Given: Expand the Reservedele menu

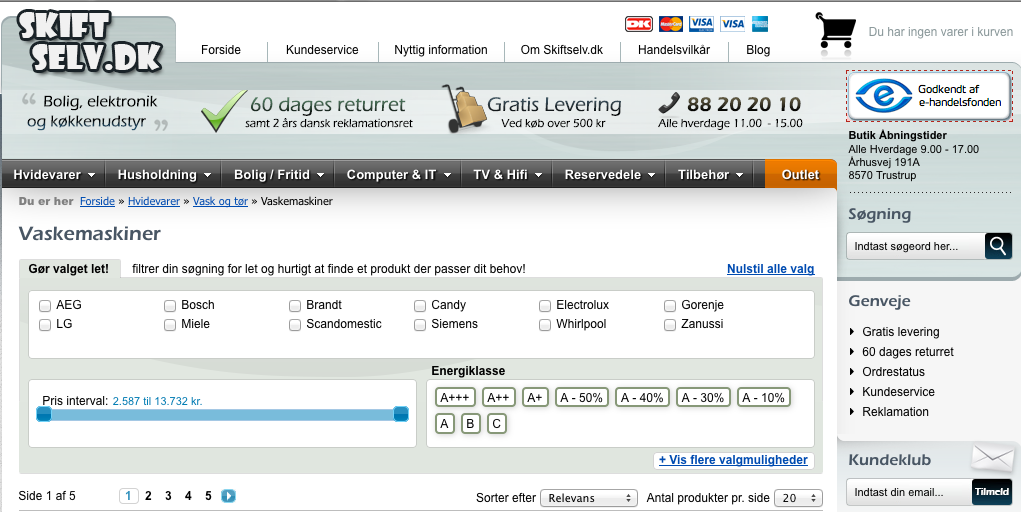Looking at the screenshot, I should [609, 175].
